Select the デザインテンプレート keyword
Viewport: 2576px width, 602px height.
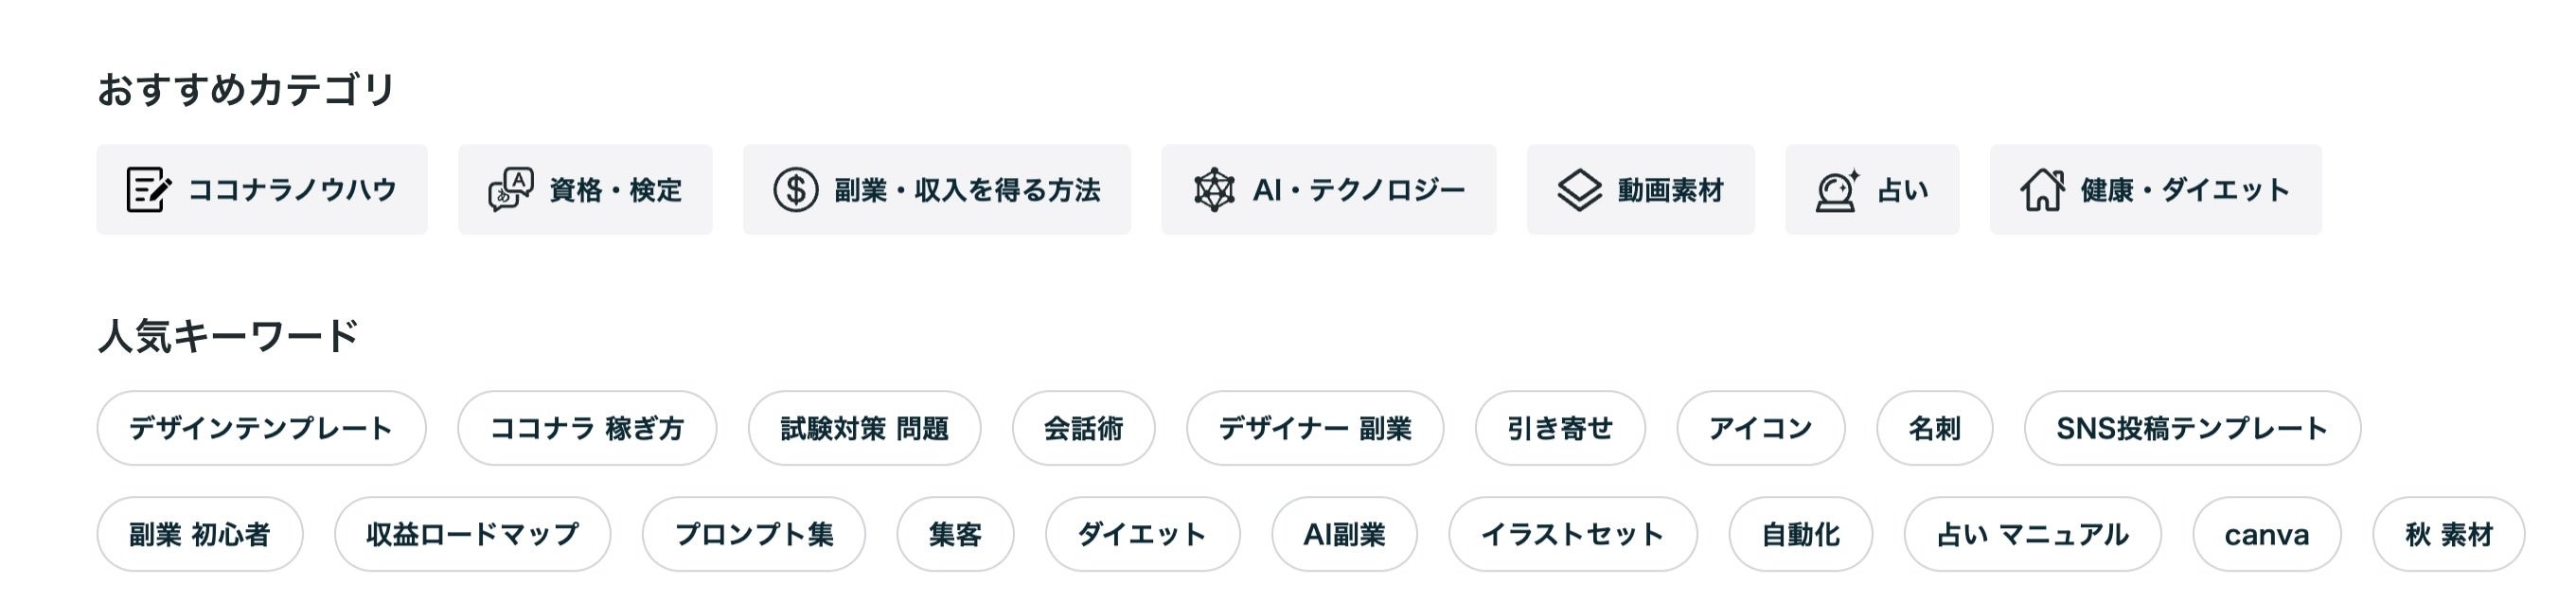261,428
